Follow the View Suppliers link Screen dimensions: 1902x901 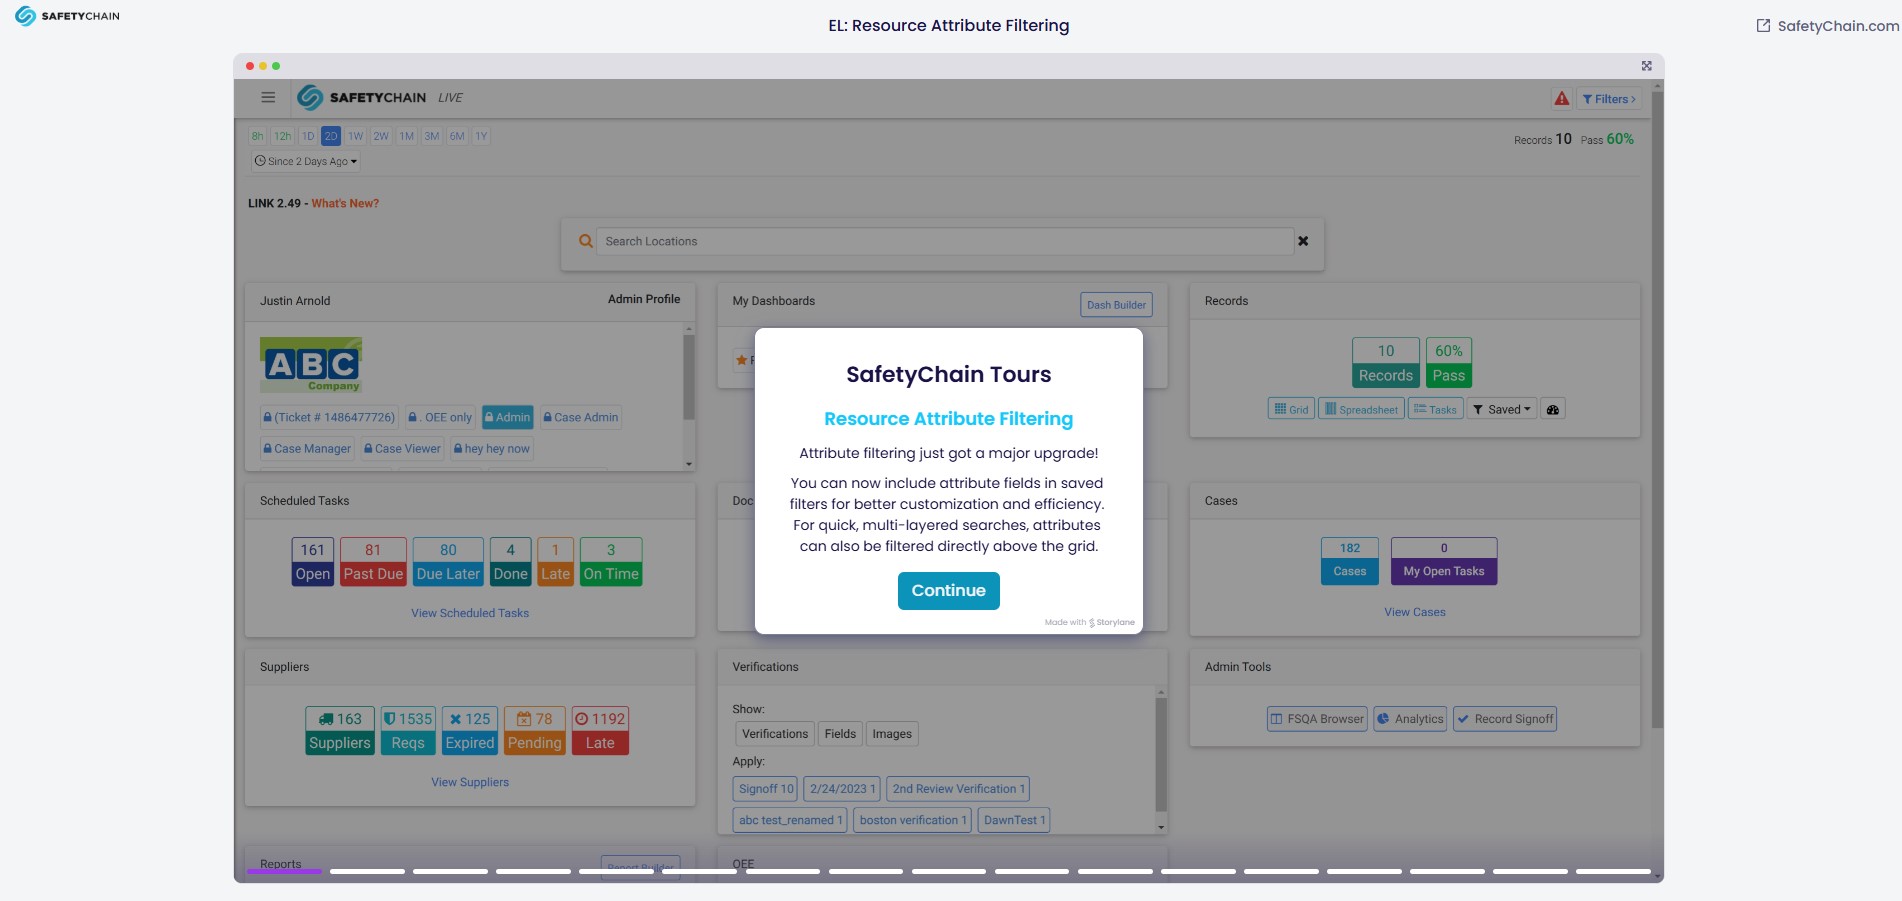point(470,782)
